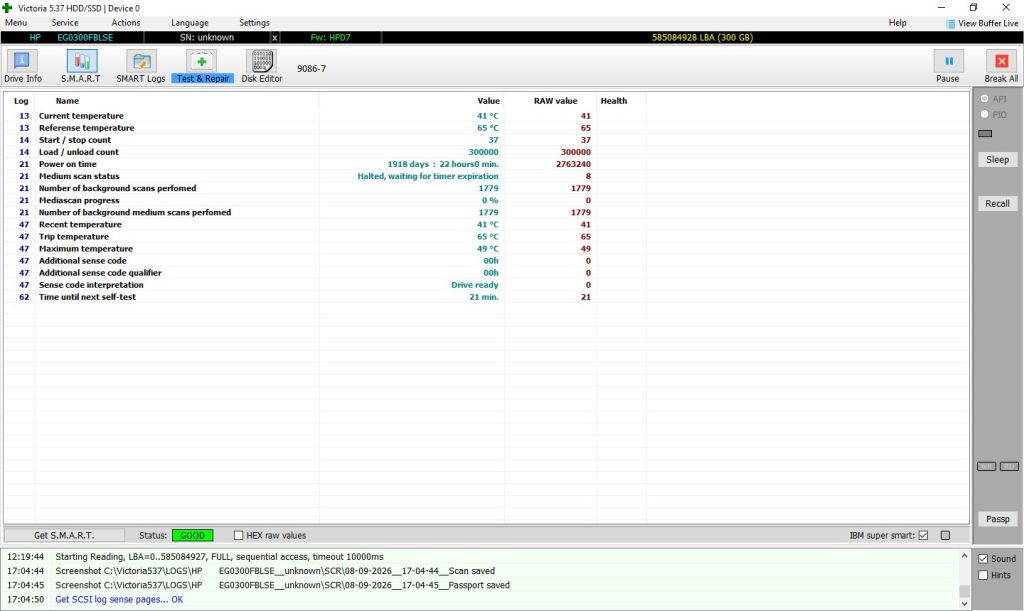Open the Drive Info panel
This screenshot has width=1024, height=611.
[23, 67]
